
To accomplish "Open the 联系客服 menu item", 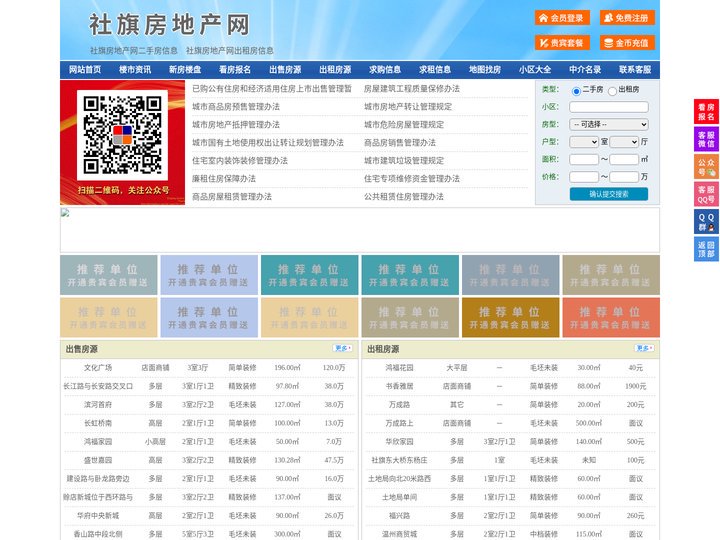I will (x=635, y=70).
